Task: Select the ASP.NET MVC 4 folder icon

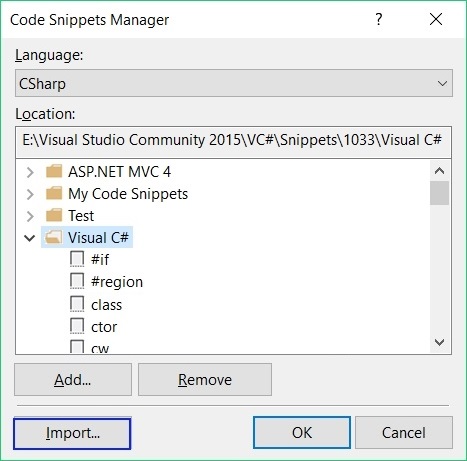Action: 54,172
